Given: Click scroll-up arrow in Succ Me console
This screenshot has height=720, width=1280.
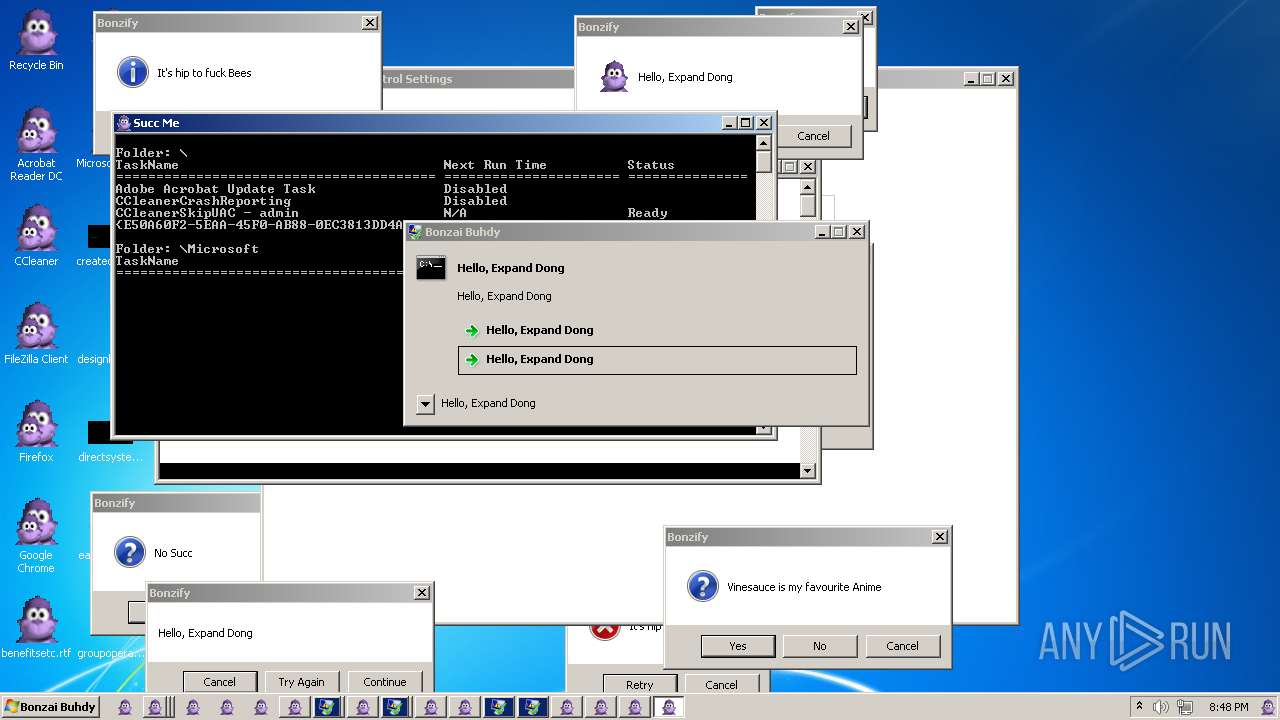Looking at the screenshot, I should [764, 143].
